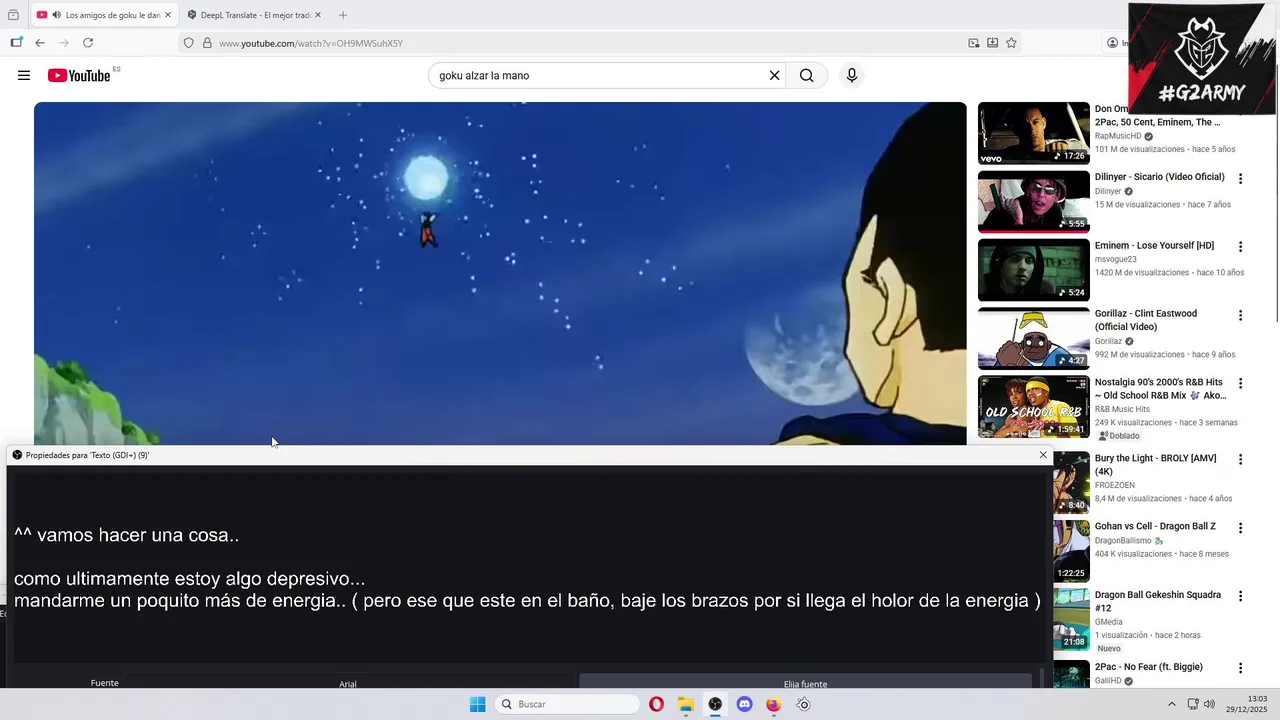Image resolution: width=1280 pixels, height=720 pixels.
Task: Open more options for Clint Eastwood video
Action: click(x=1240, y=315)
